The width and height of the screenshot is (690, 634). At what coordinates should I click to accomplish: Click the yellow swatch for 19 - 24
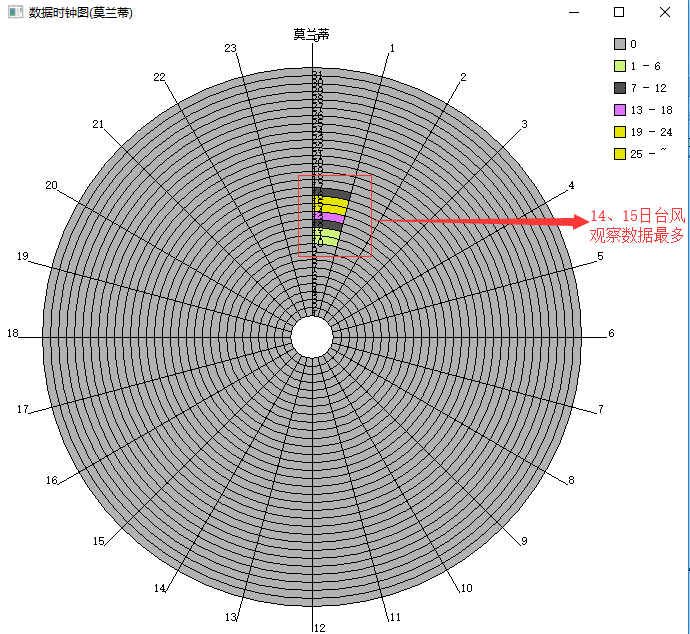click(x=620, y=132)
